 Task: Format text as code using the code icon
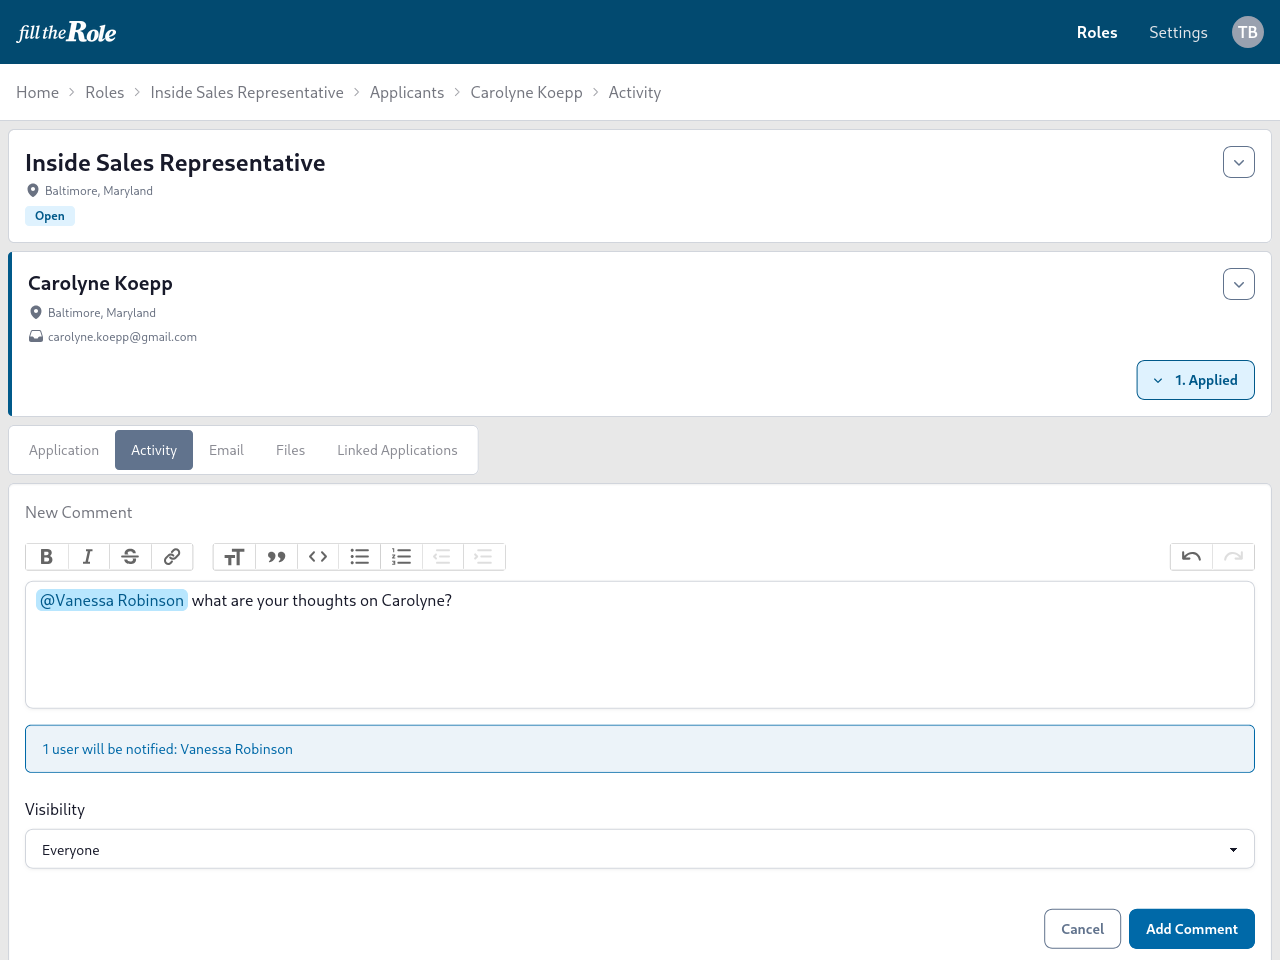(x=318, y=556)
